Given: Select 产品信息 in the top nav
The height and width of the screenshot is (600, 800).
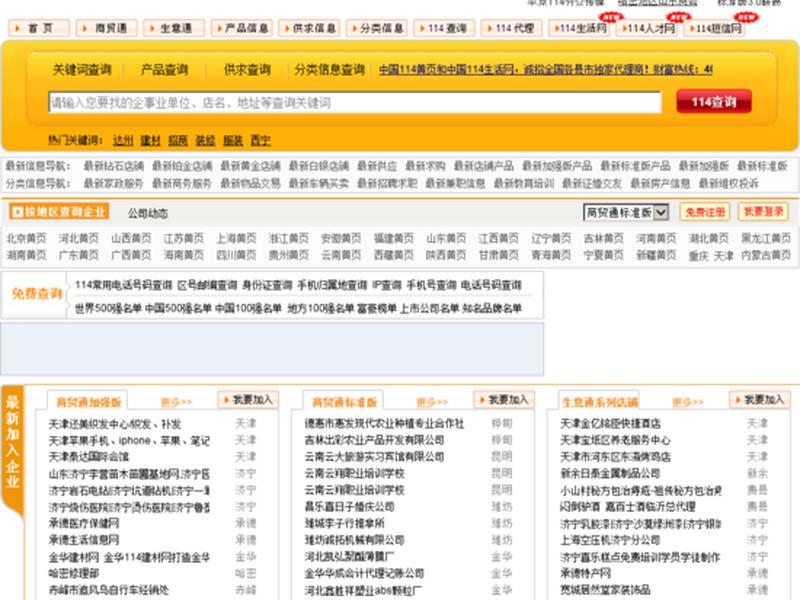Looking at the screenshot, I should pyautogui.click(x=242, y=28).
